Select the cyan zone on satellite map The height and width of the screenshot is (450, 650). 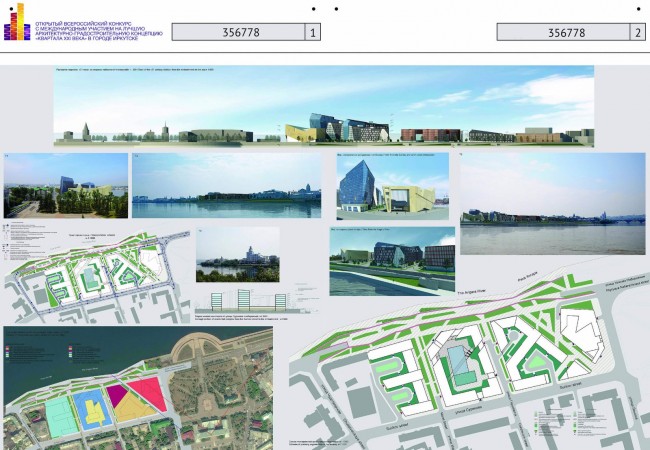(61, 416)
